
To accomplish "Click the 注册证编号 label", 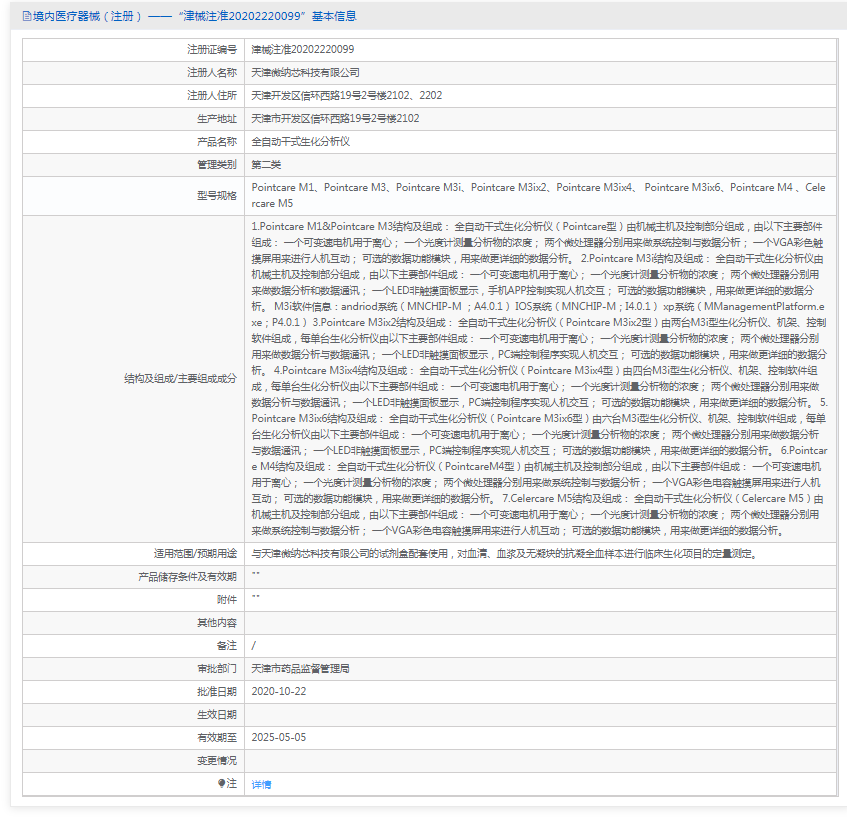I will click(212, 50).
